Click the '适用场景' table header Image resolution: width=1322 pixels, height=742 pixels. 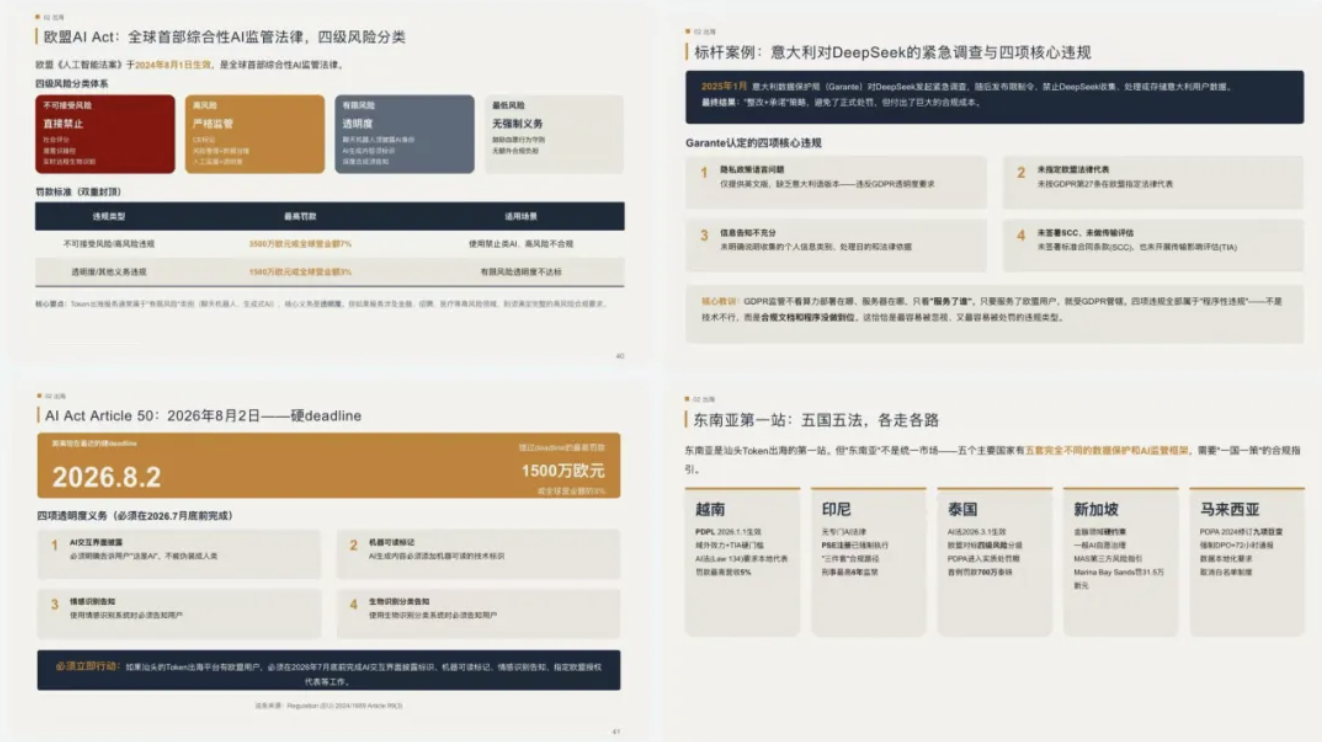519,216
